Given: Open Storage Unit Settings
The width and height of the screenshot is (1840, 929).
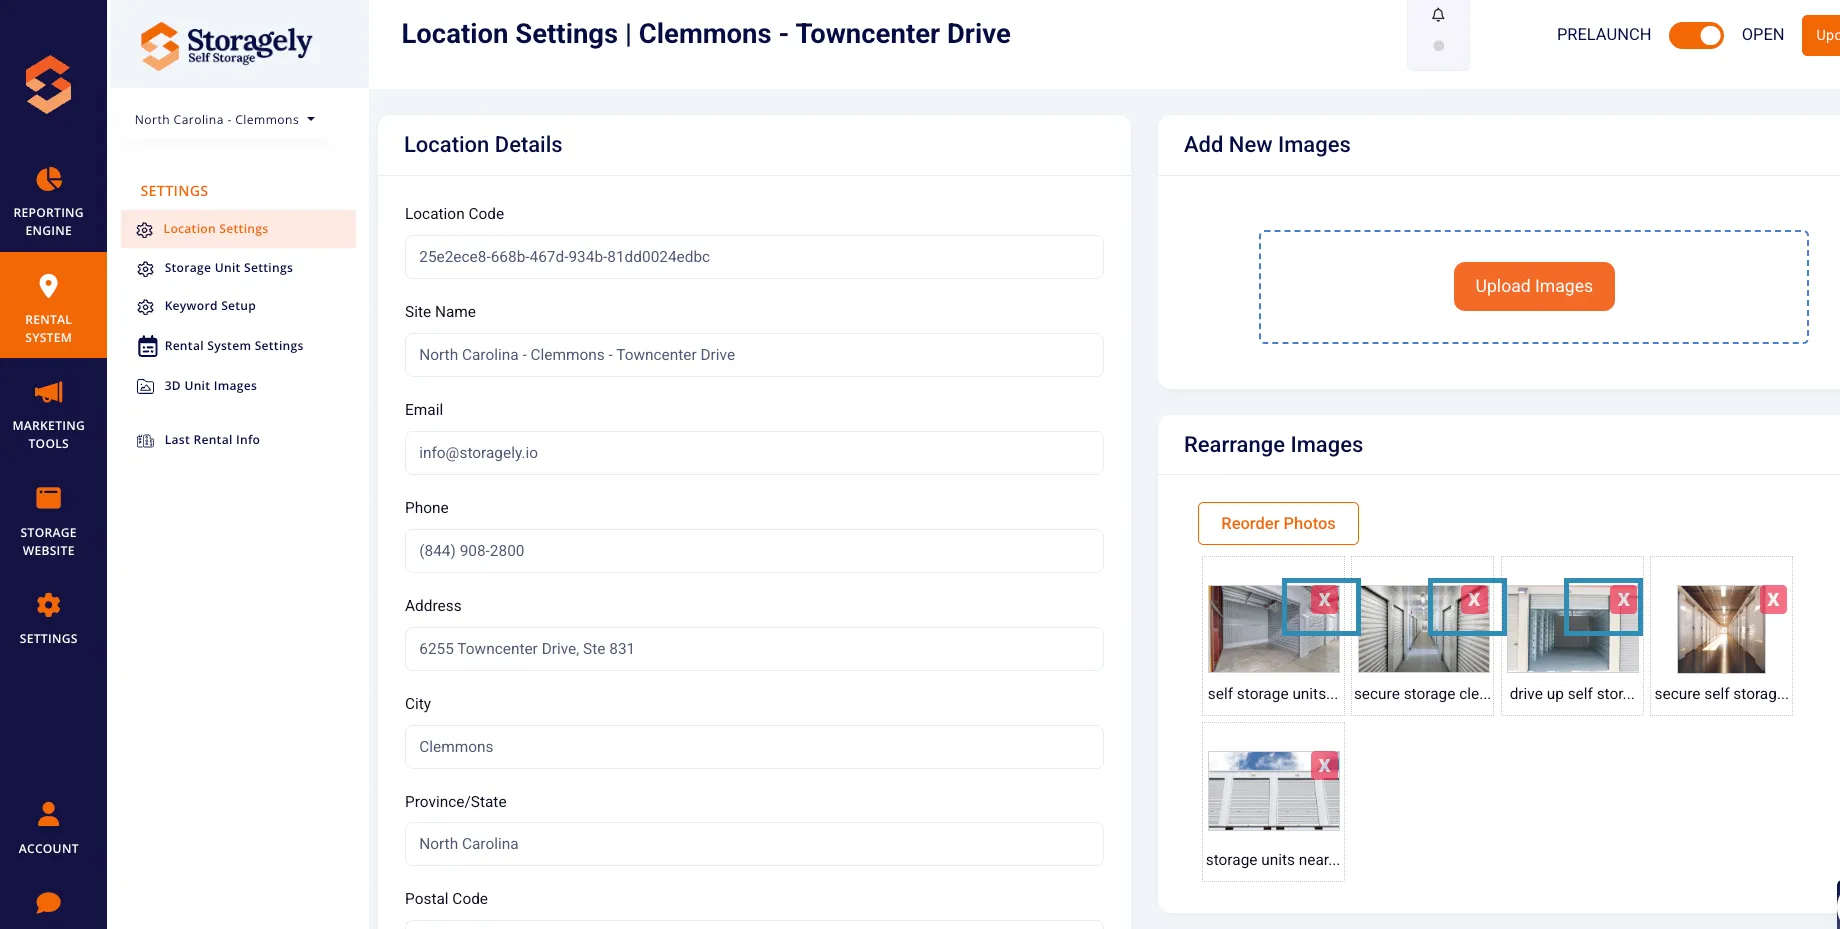Looking at the screenshot, I should pyautogui.click(x=228, y=268).
